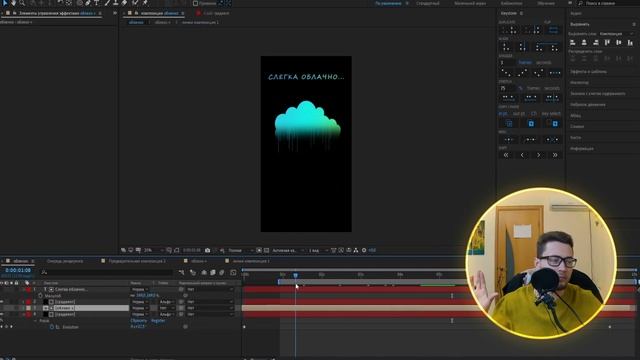Image resolution: width=640 pixels, height=360 pixels.
Task: Align layers to bottom edge
Action: [x=630, y=42]
